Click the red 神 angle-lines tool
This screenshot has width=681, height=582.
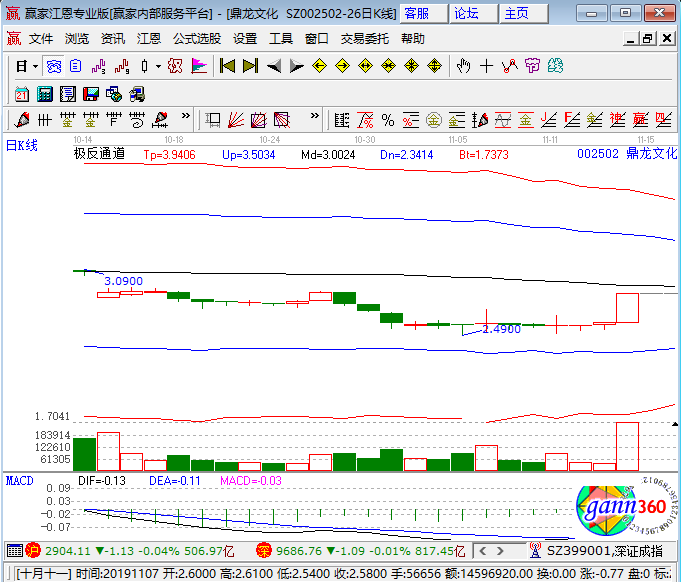click(617, 120)
